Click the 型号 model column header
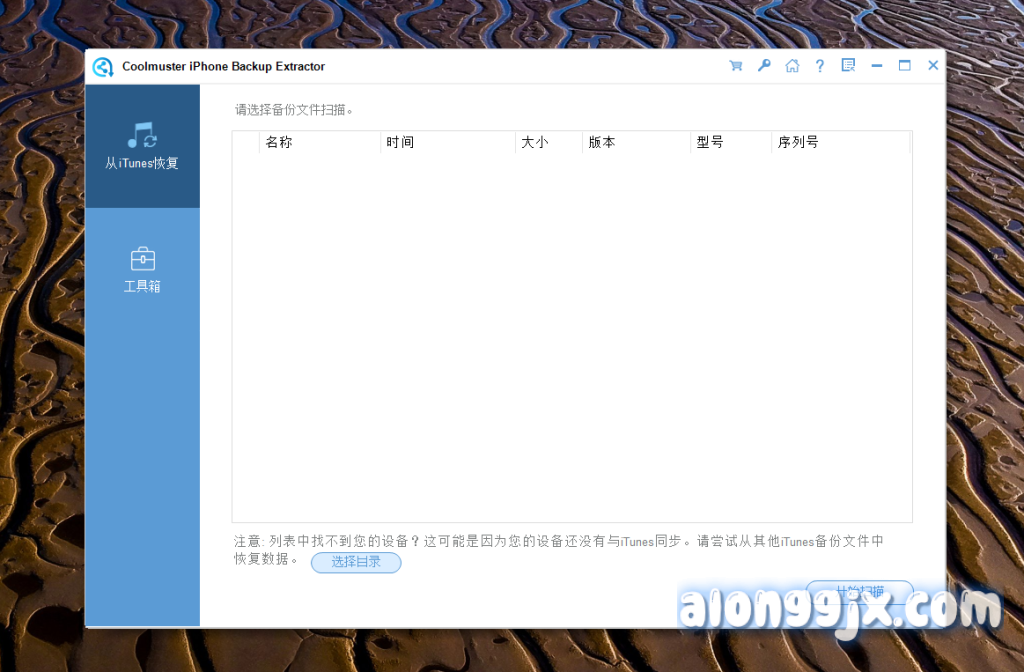 730,142
